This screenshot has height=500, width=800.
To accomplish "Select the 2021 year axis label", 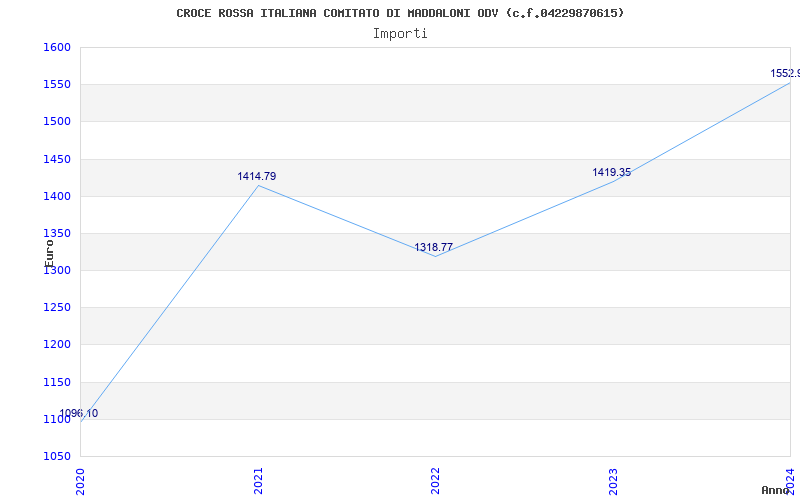I will pos(258,481).
